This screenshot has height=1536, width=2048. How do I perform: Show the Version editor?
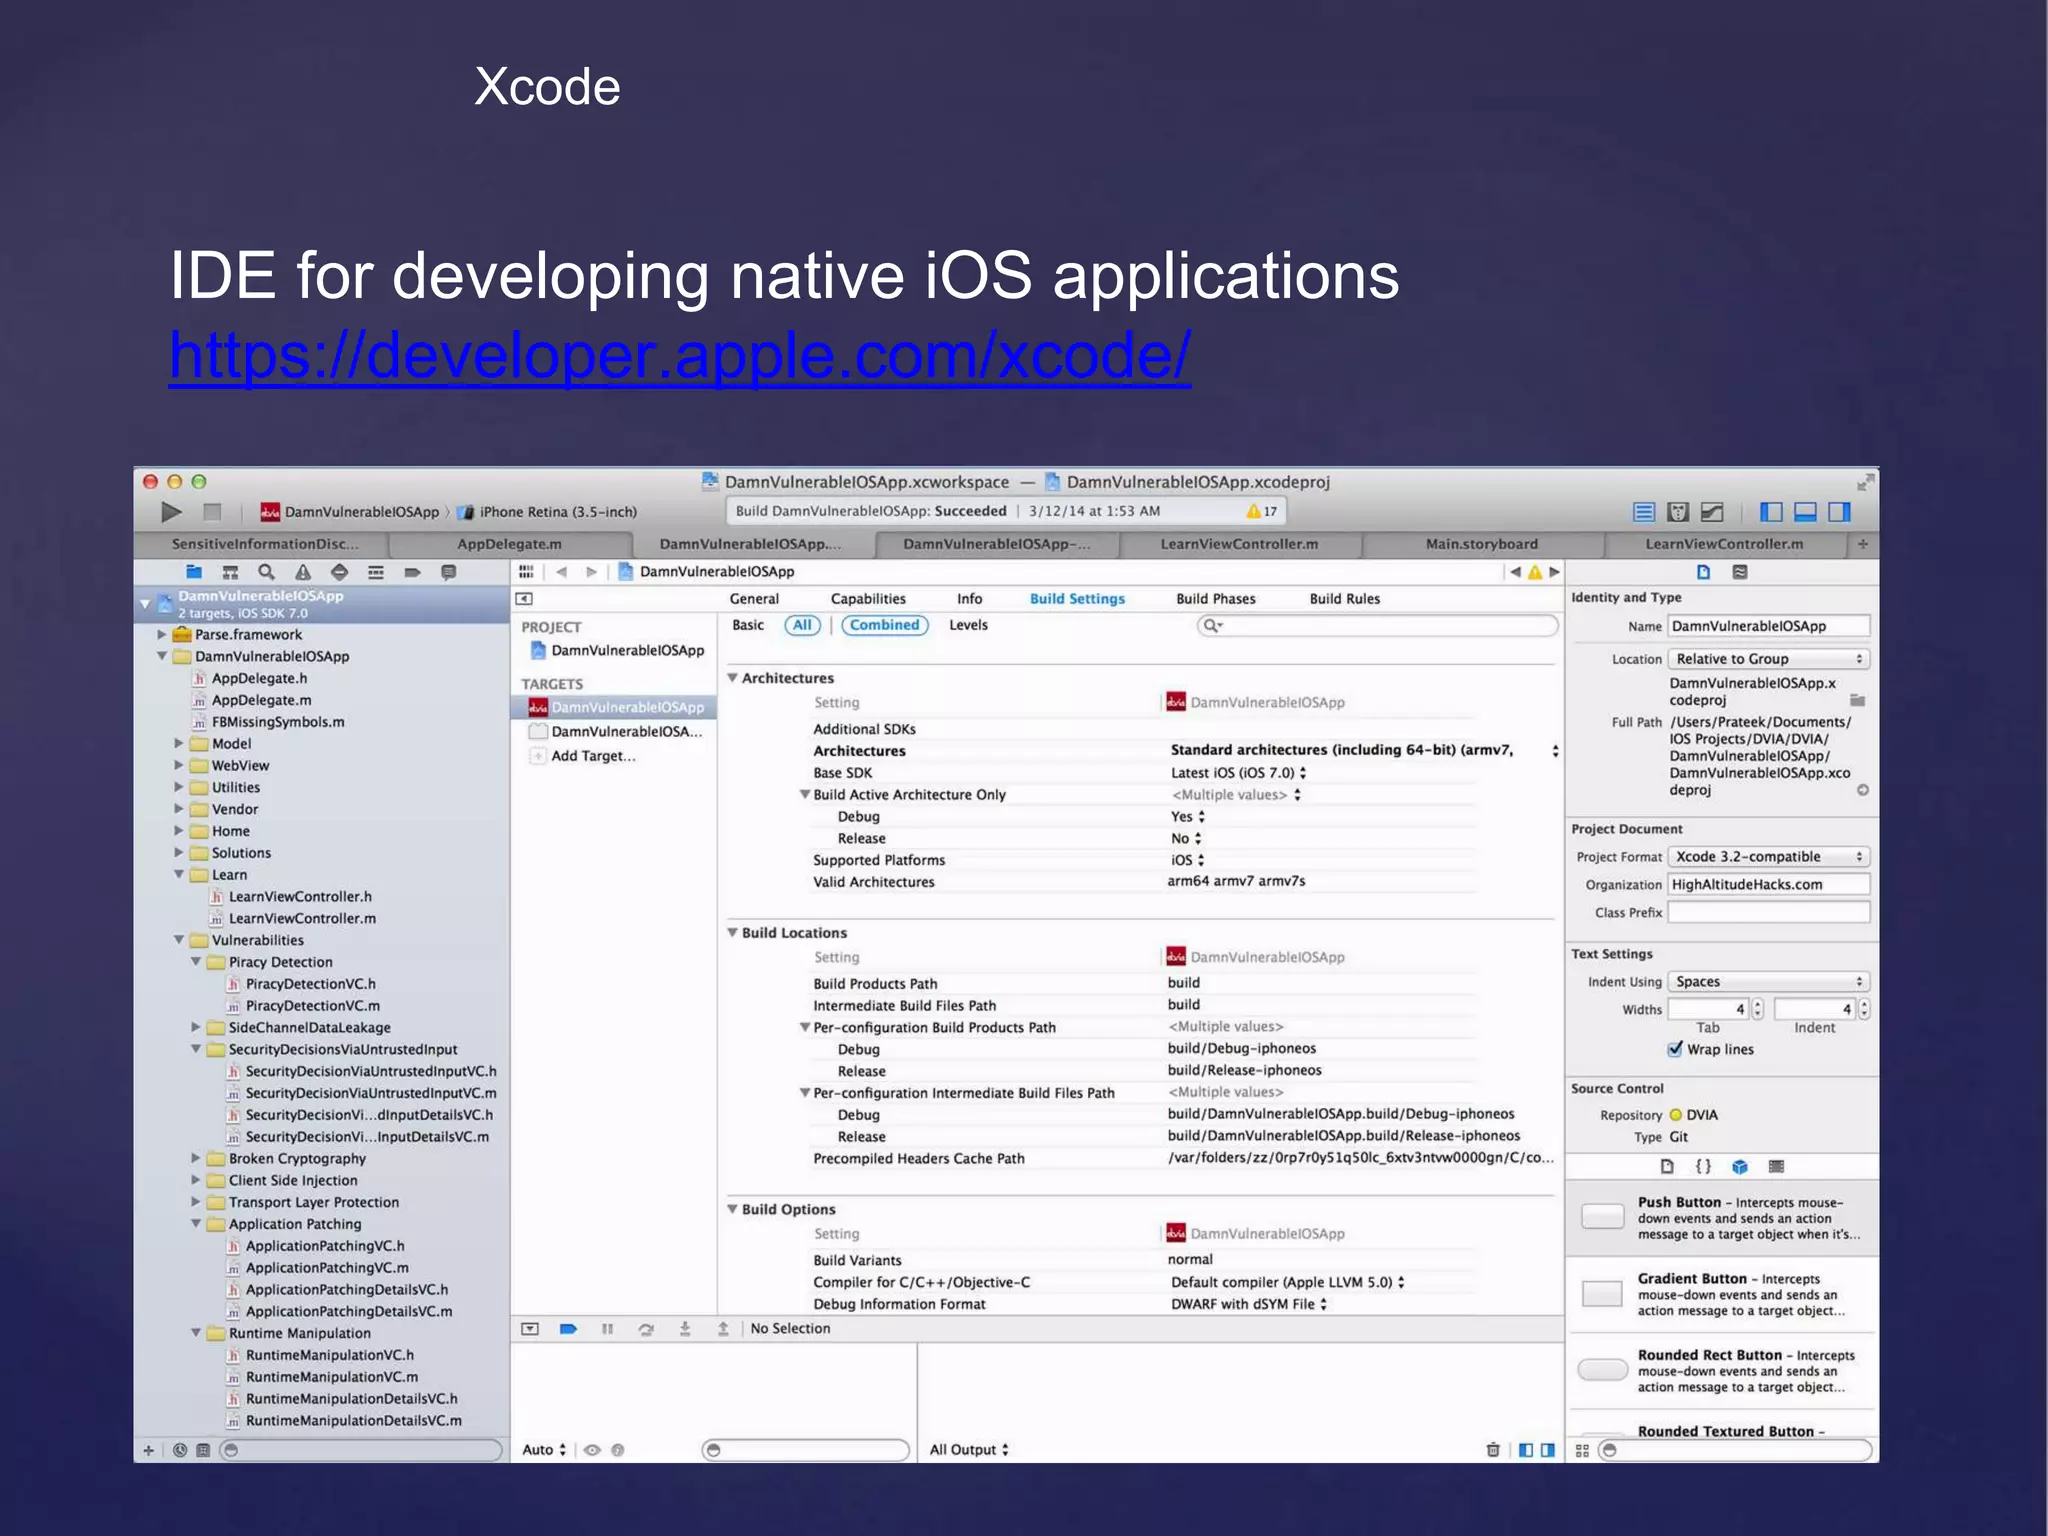pos(1712,512)
